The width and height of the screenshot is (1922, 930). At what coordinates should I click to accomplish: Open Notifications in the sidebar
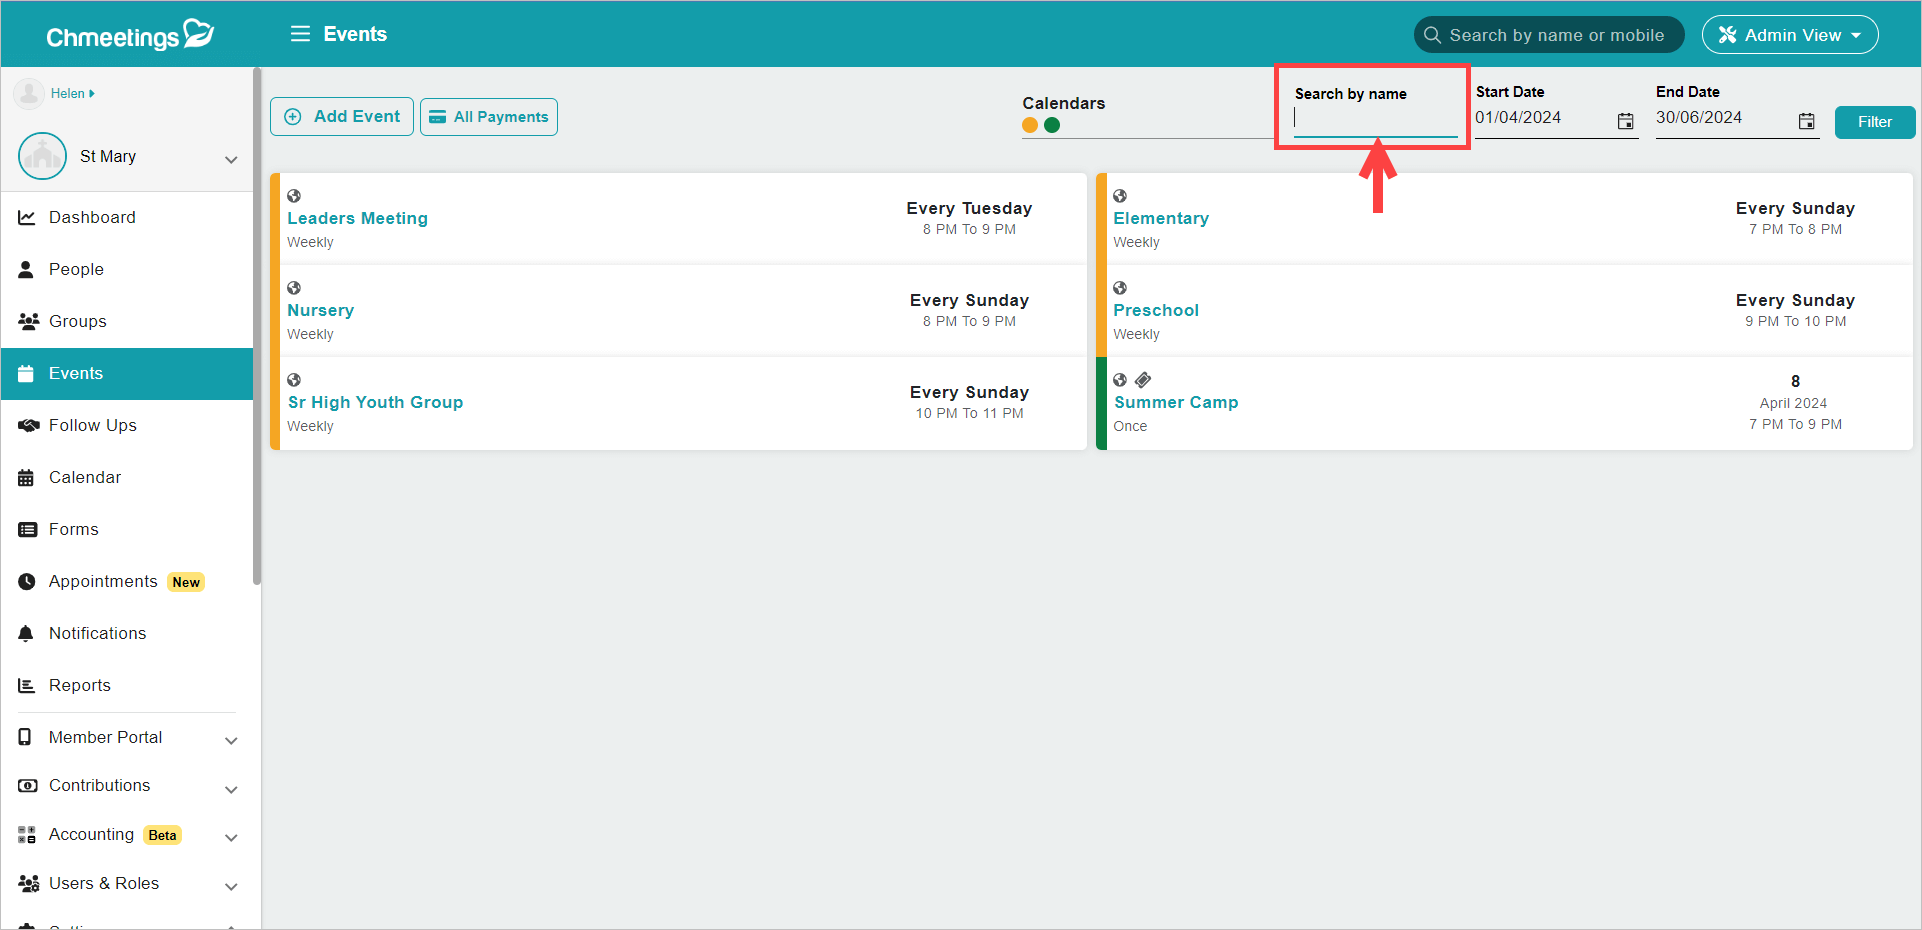click(127, 633)
